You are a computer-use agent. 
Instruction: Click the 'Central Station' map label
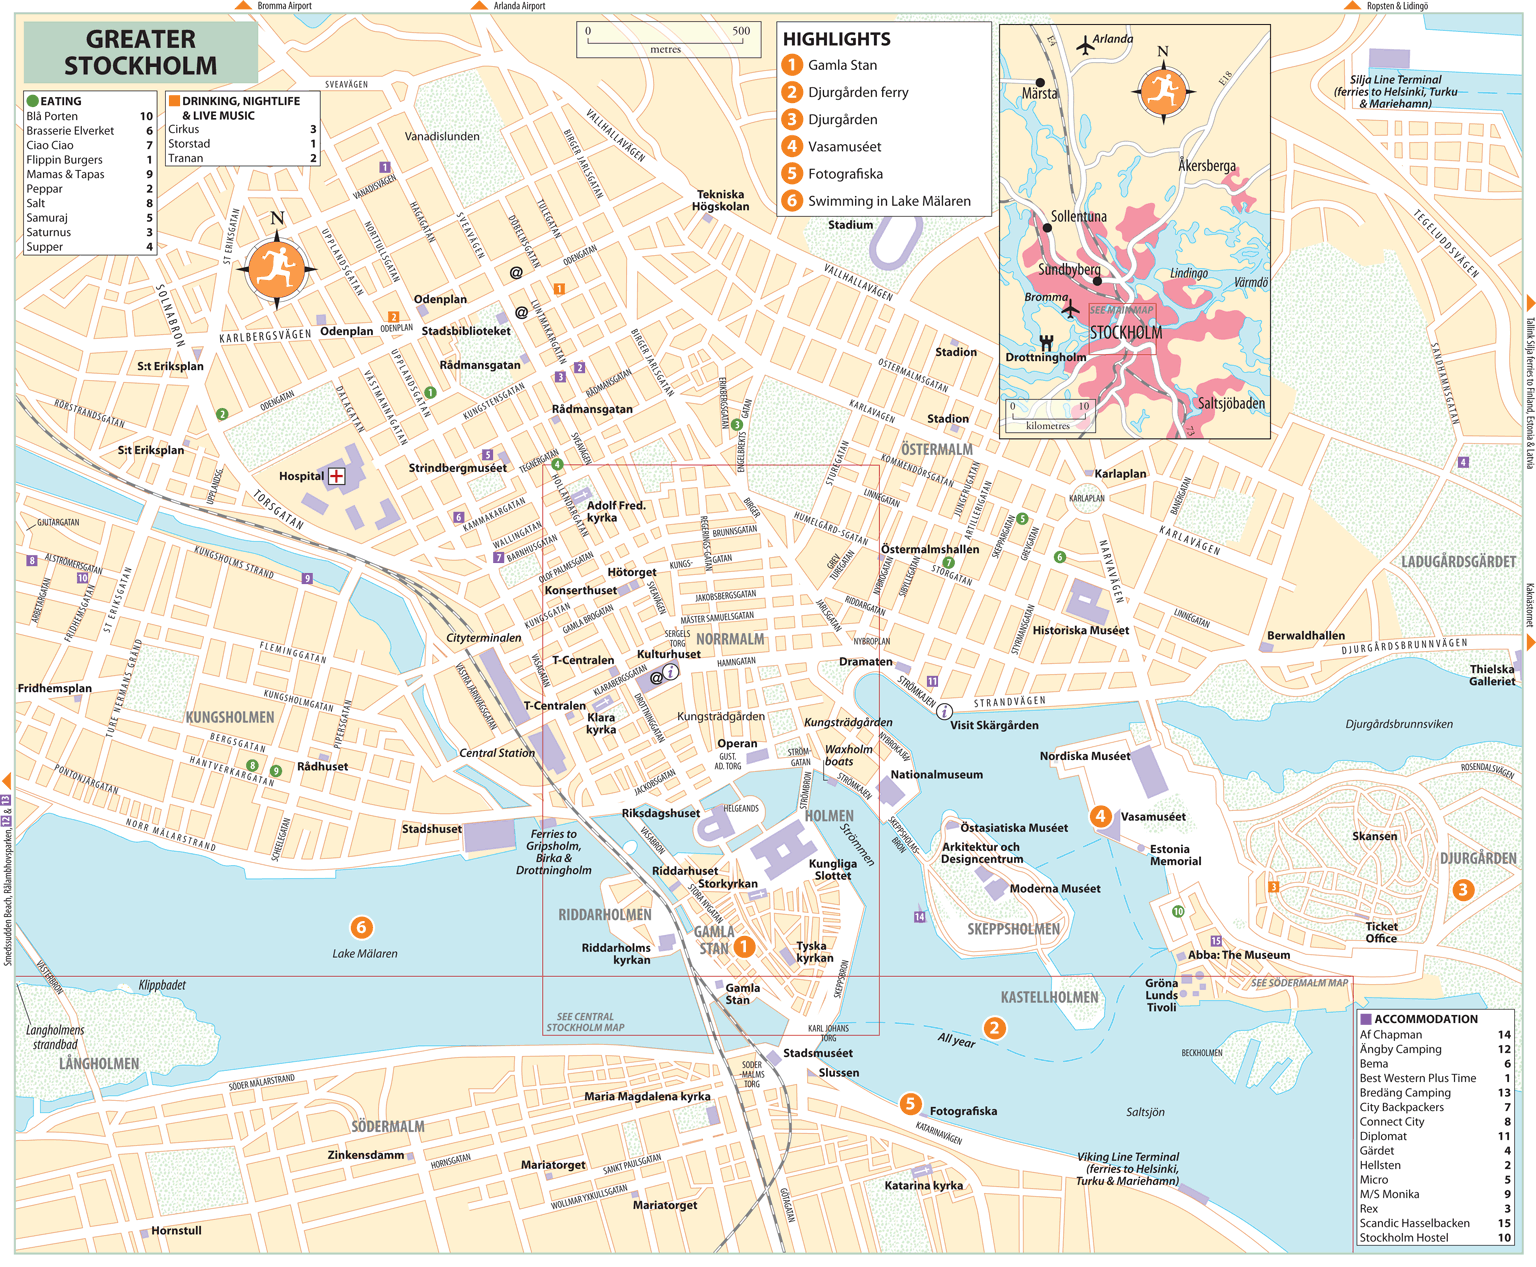(x=497, y=753)
